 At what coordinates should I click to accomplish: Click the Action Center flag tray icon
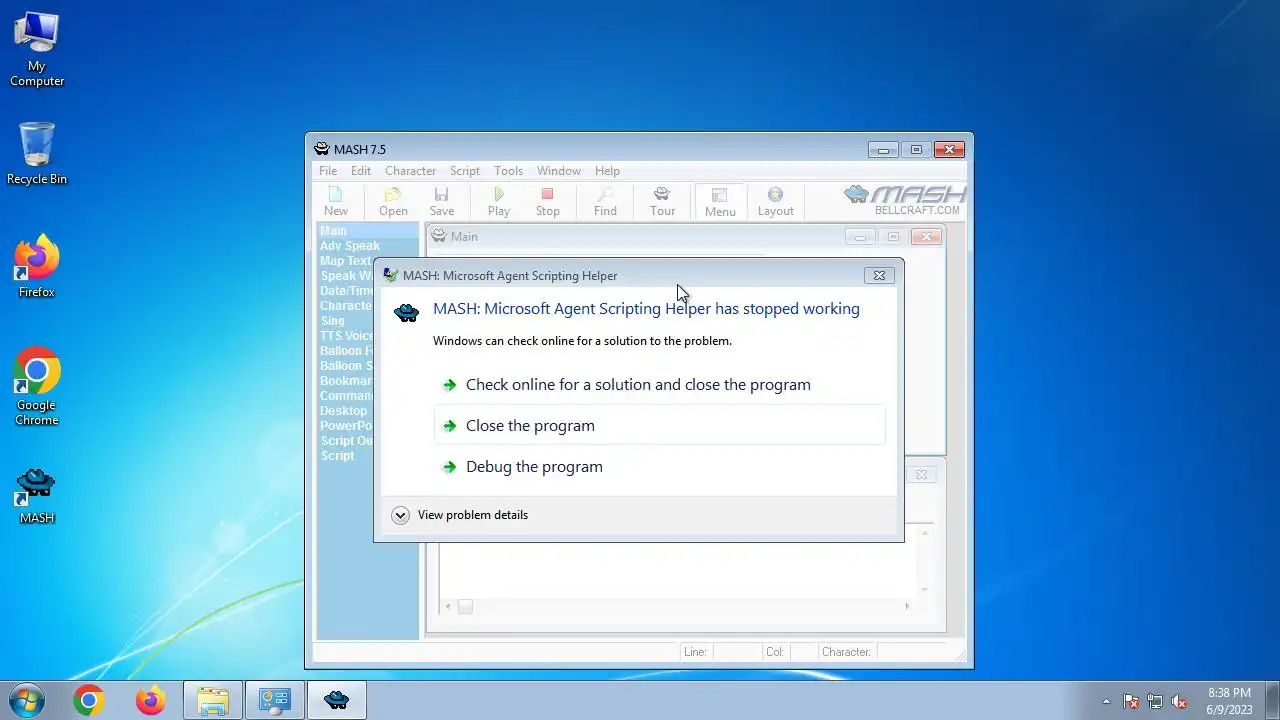(x=1131, y=702)
